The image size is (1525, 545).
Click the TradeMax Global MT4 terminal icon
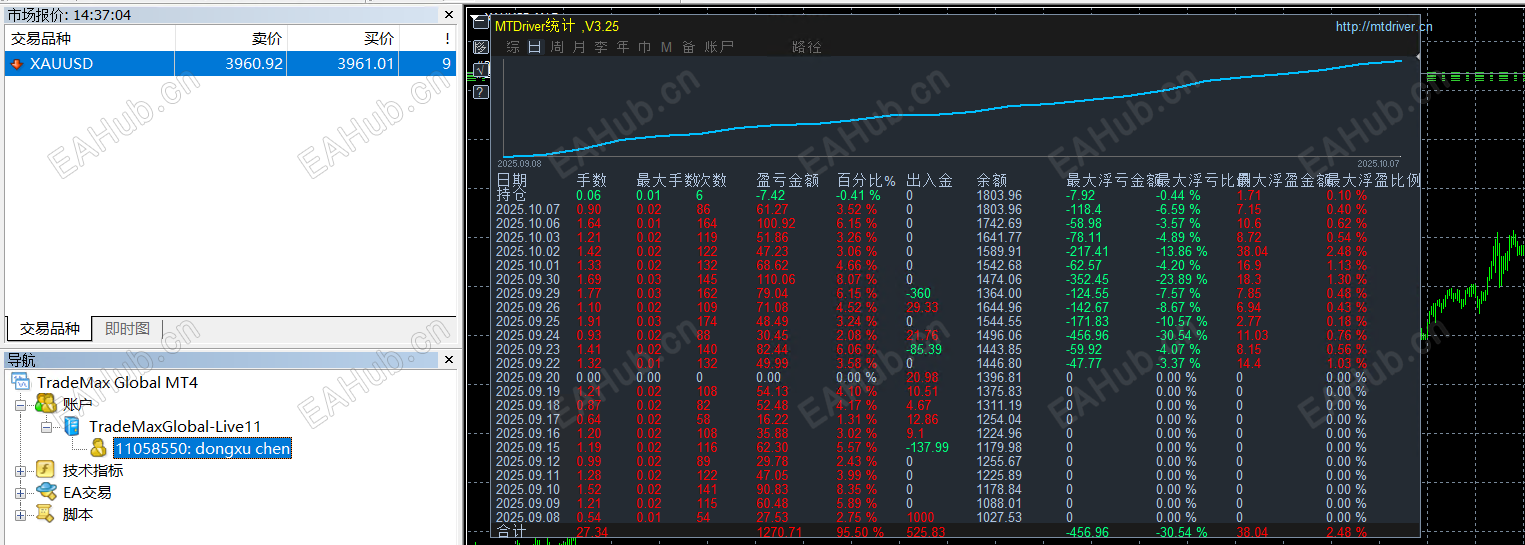point(20,382)
